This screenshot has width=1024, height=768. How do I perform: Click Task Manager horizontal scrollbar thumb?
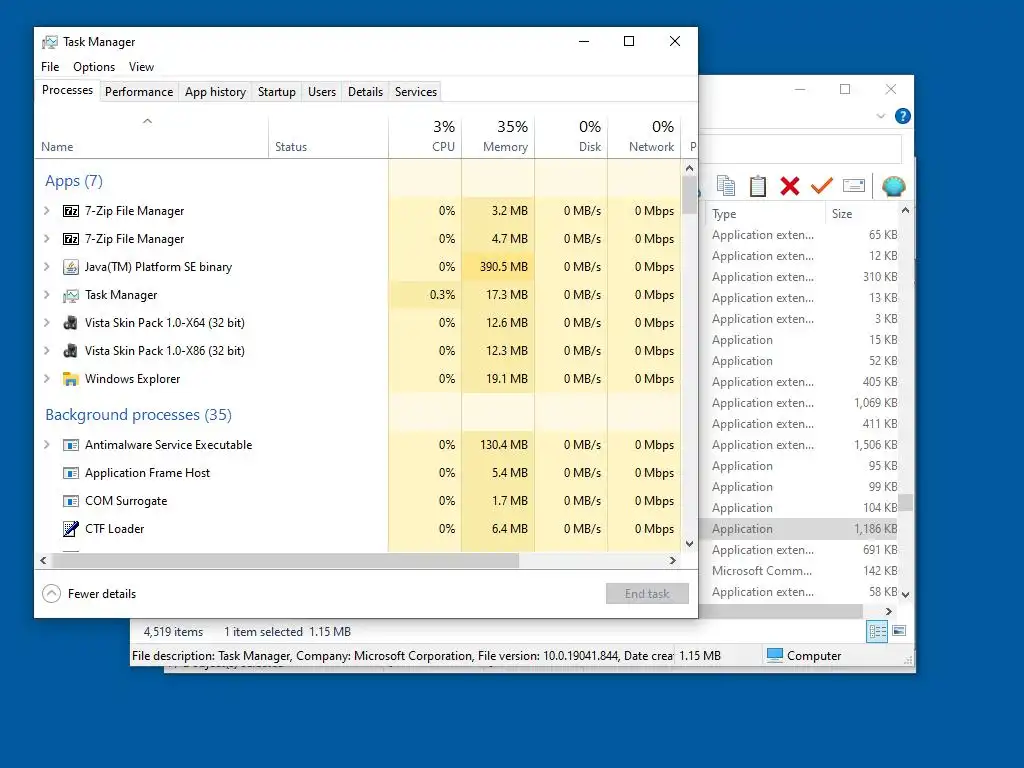(285, 560)
